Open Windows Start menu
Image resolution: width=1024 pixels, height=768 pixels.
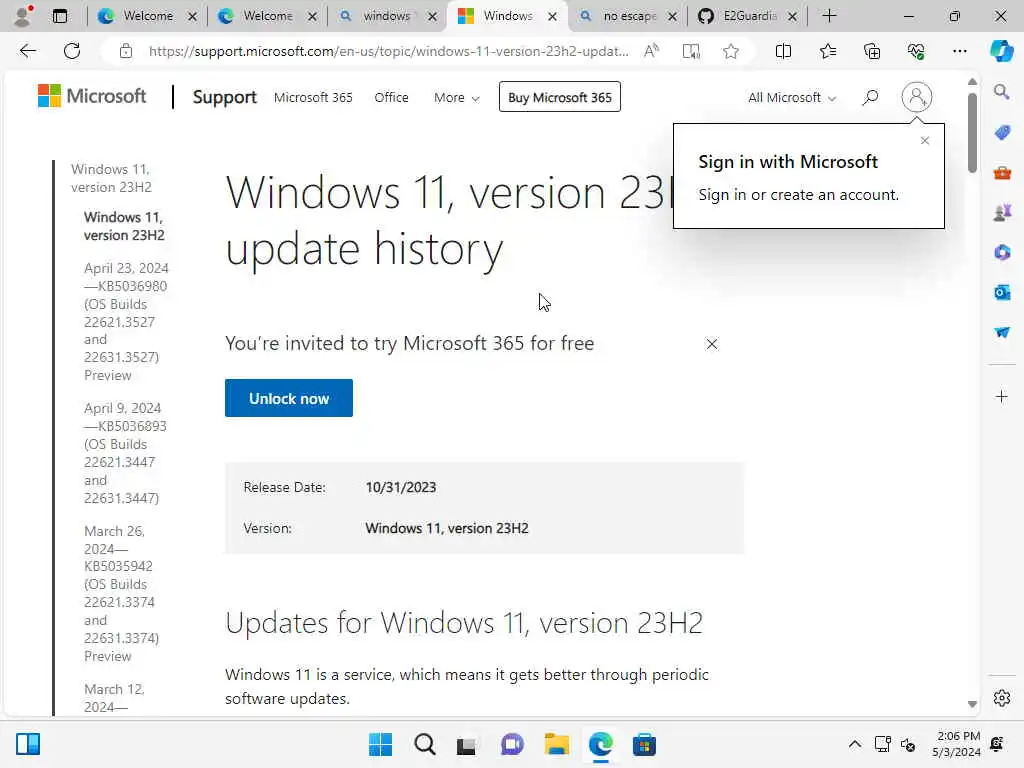380,744
